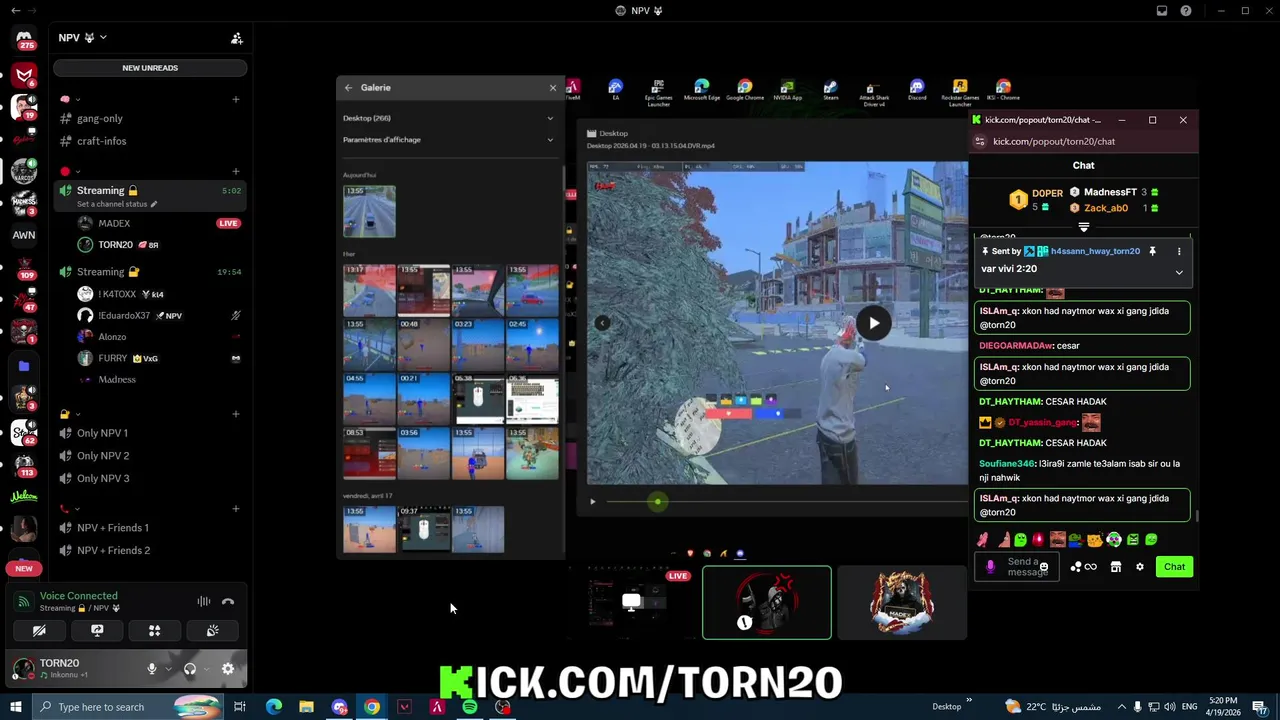Open the server with the 275 badge

pyautogui.click(x=24, y=39)
